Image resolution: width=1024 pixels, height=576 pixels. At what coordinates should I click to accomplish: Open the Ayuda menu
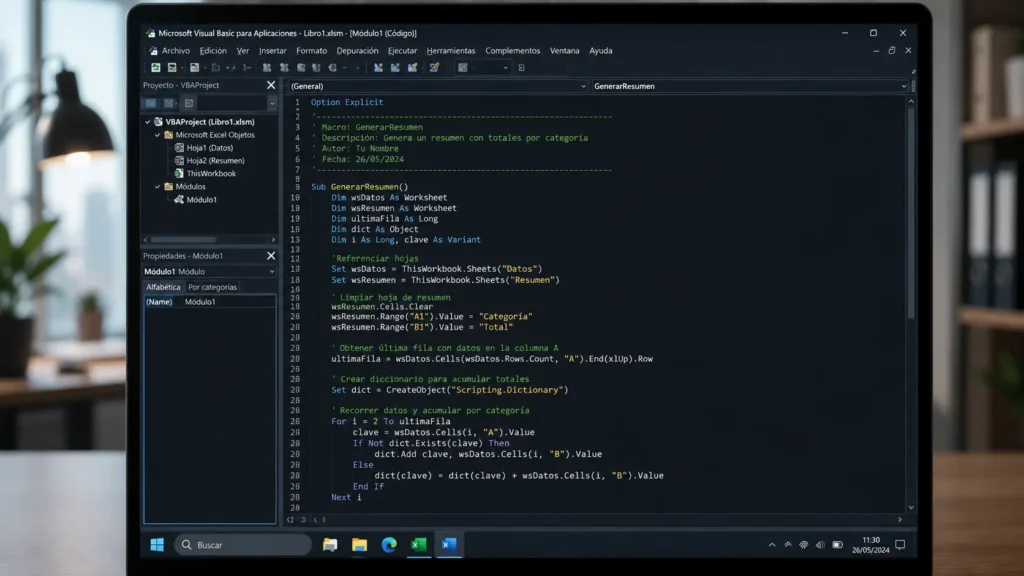601,50
